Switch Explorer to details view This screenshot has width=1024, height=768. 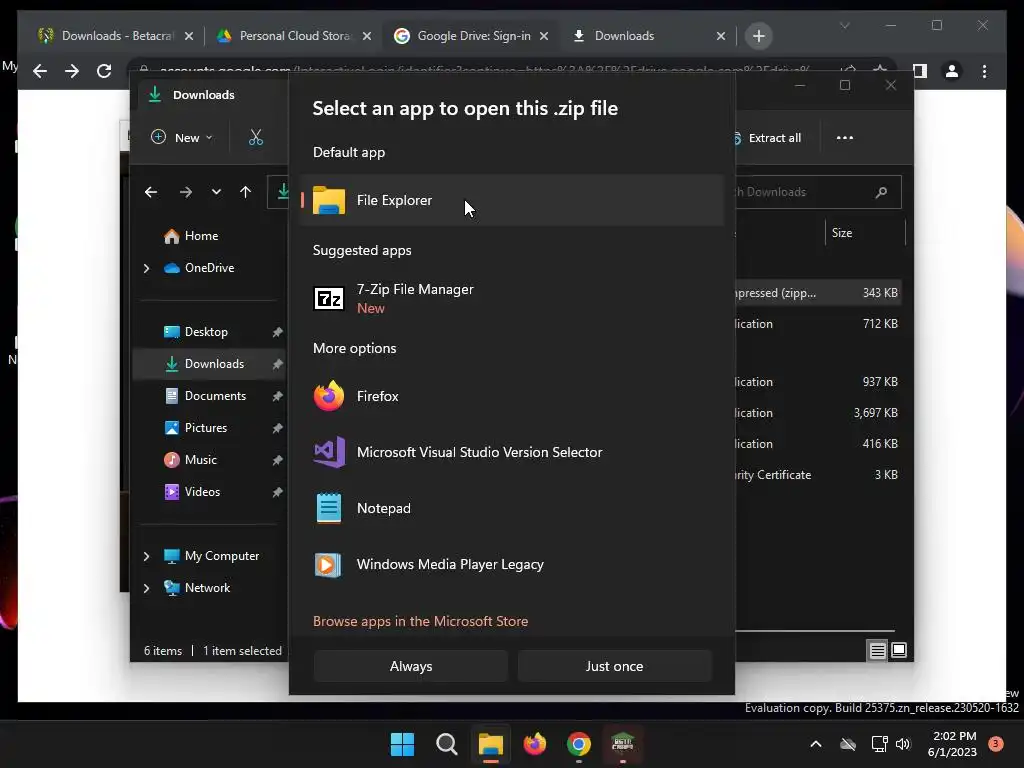click(x=877, y=650)
